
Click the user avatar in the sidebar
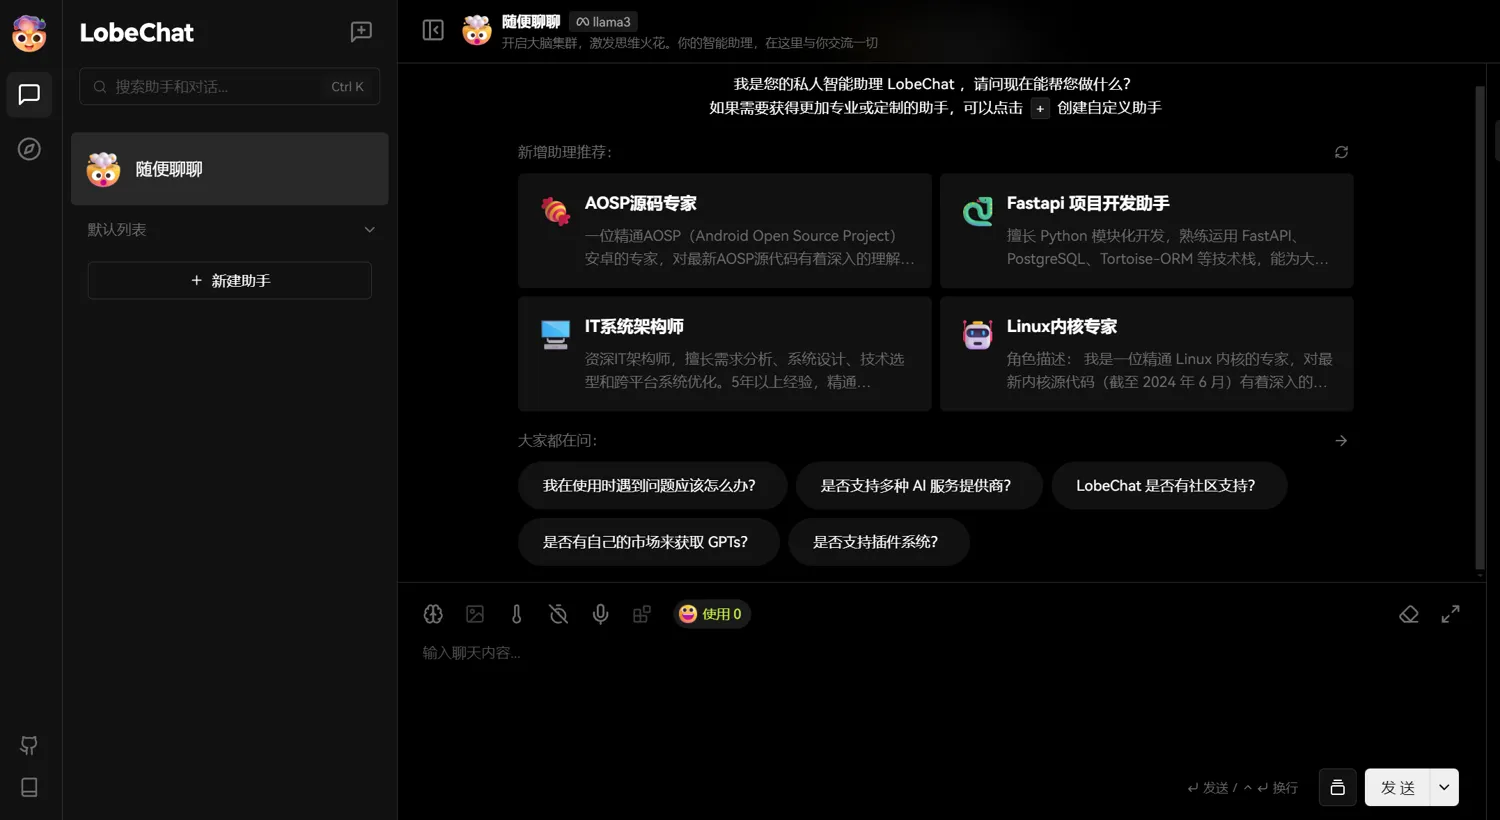tap(29, 34)
